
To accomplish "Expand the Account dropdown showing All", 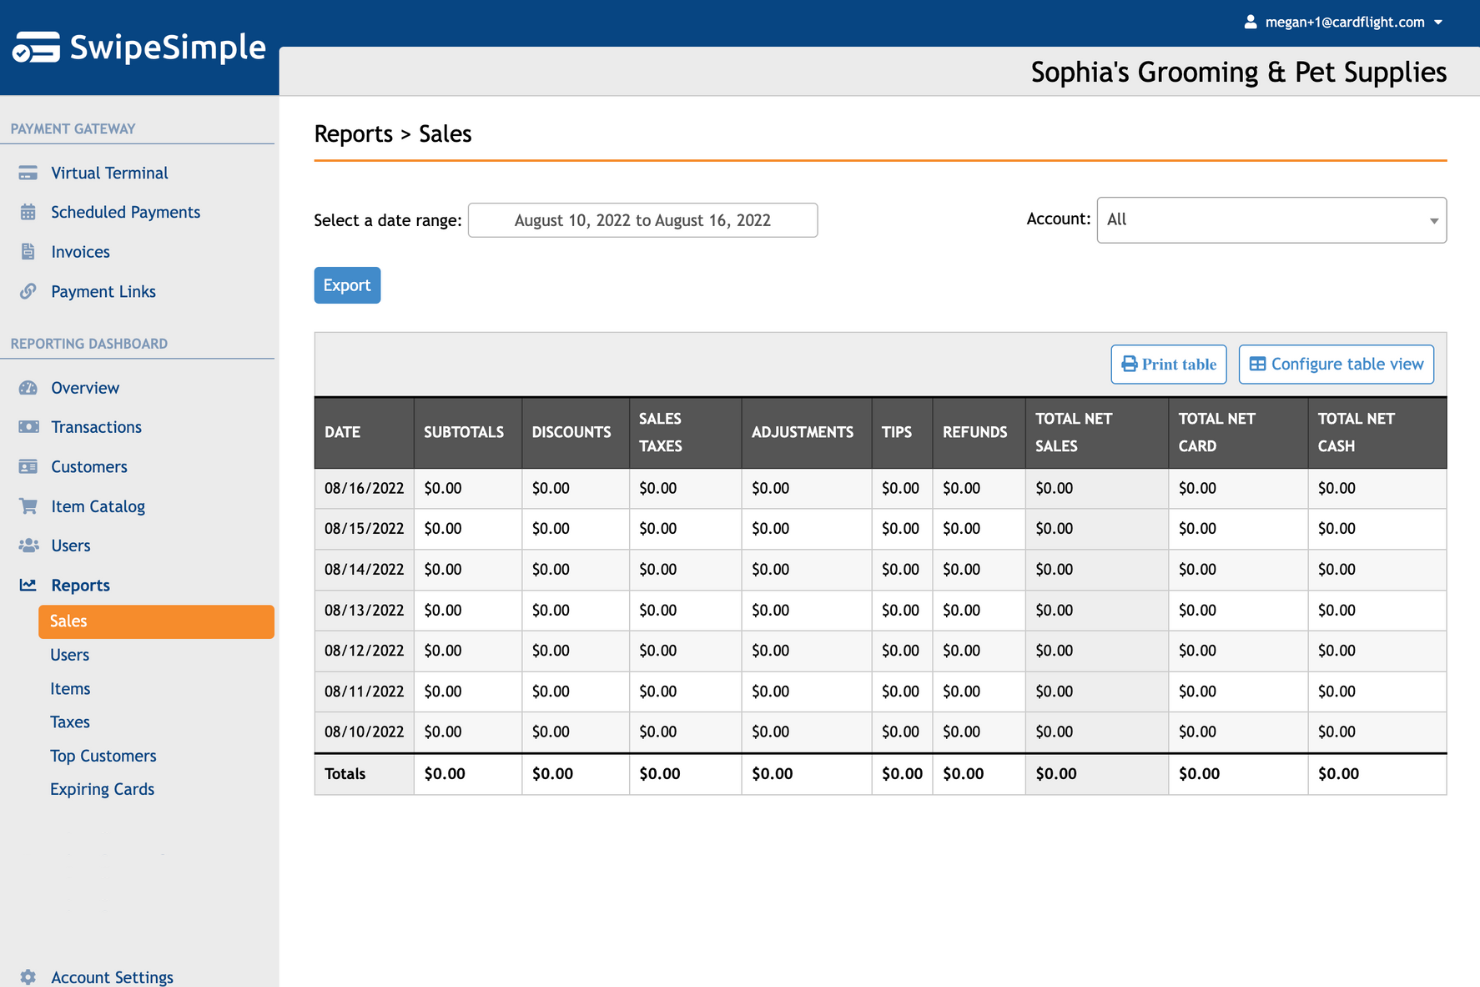I will (x=1270, y=220).
